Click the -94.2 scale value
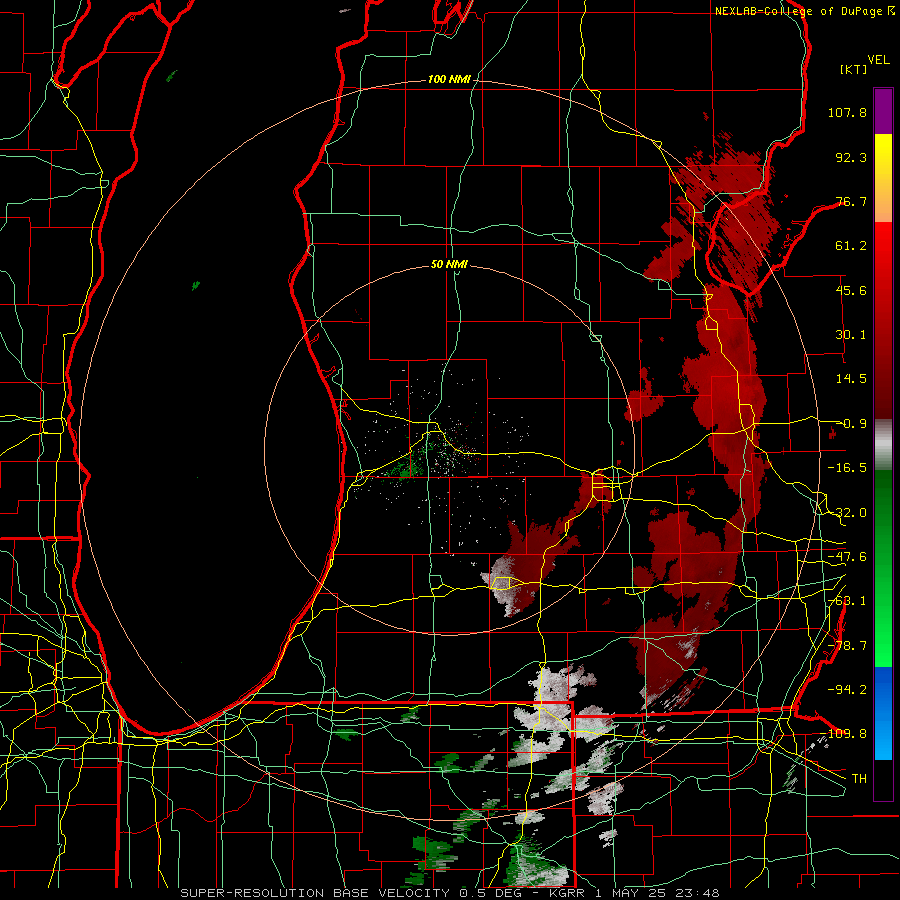This screenshot has height=900, width=900. (847, 689)
